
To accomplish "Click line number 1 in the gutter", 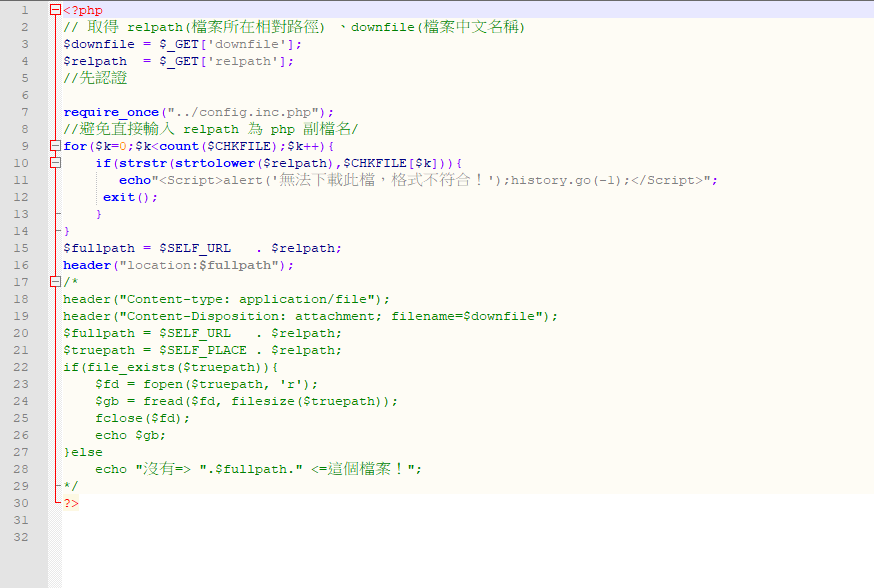I will click(25, 10).
